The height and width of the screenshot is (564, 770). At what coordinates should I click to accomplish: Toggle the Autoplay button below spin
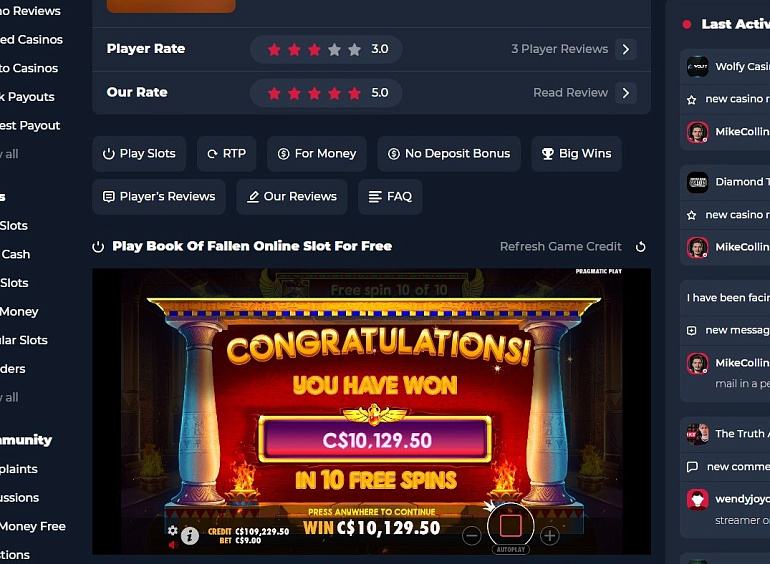pyautogui.click(x=510, y=549)
